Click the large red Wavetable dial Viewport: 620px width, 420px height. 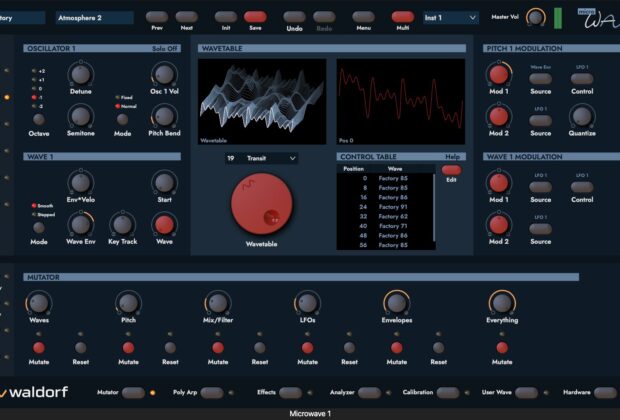tap(261, 204)
